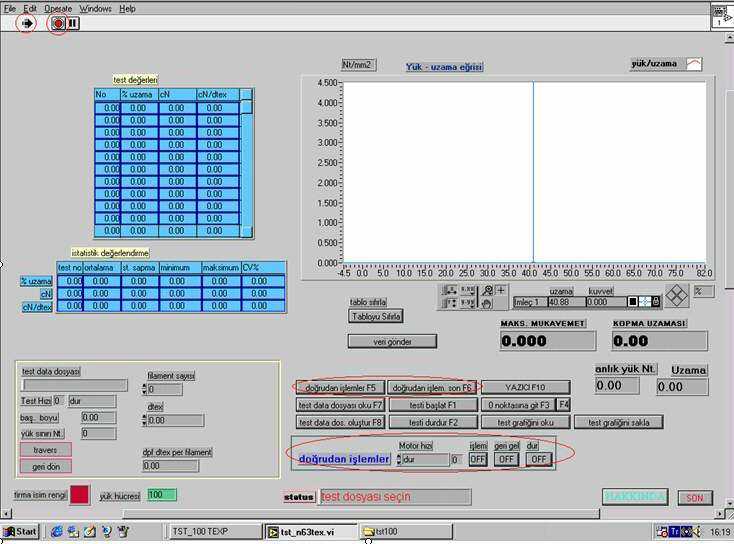Click the dtex value stepper arrows
This screenshot has width=734, height=544.
144,420
